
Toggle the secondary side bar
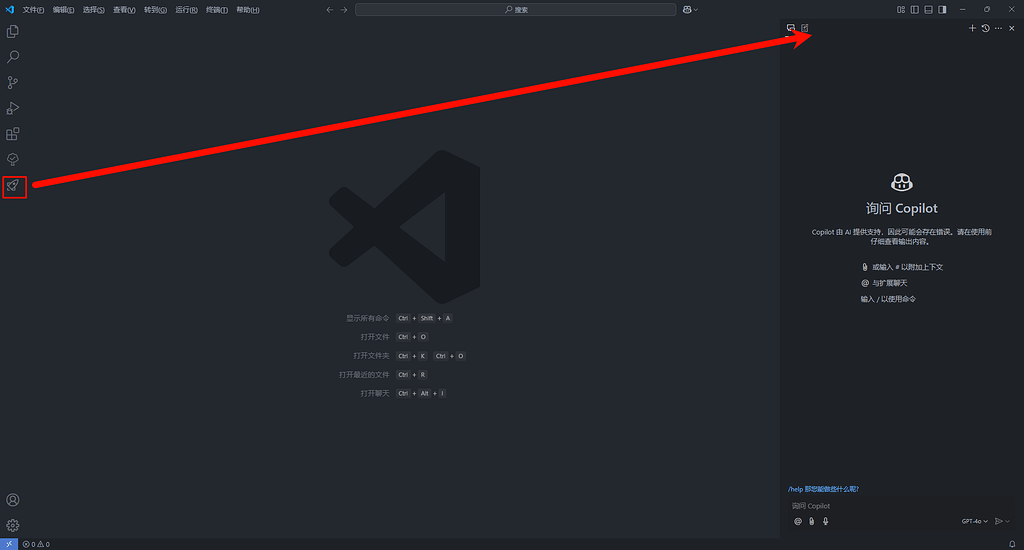[942, 10]
